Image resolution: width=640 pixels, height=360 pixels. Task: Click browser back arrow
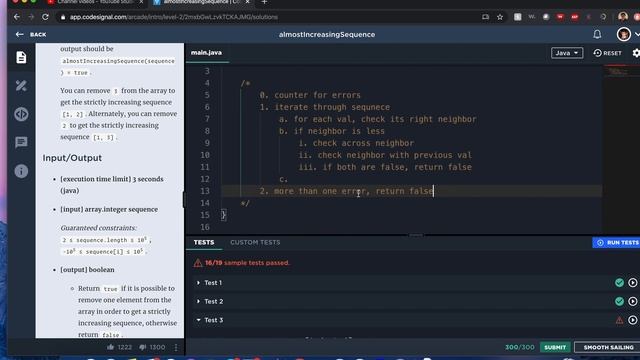[16, 17]
